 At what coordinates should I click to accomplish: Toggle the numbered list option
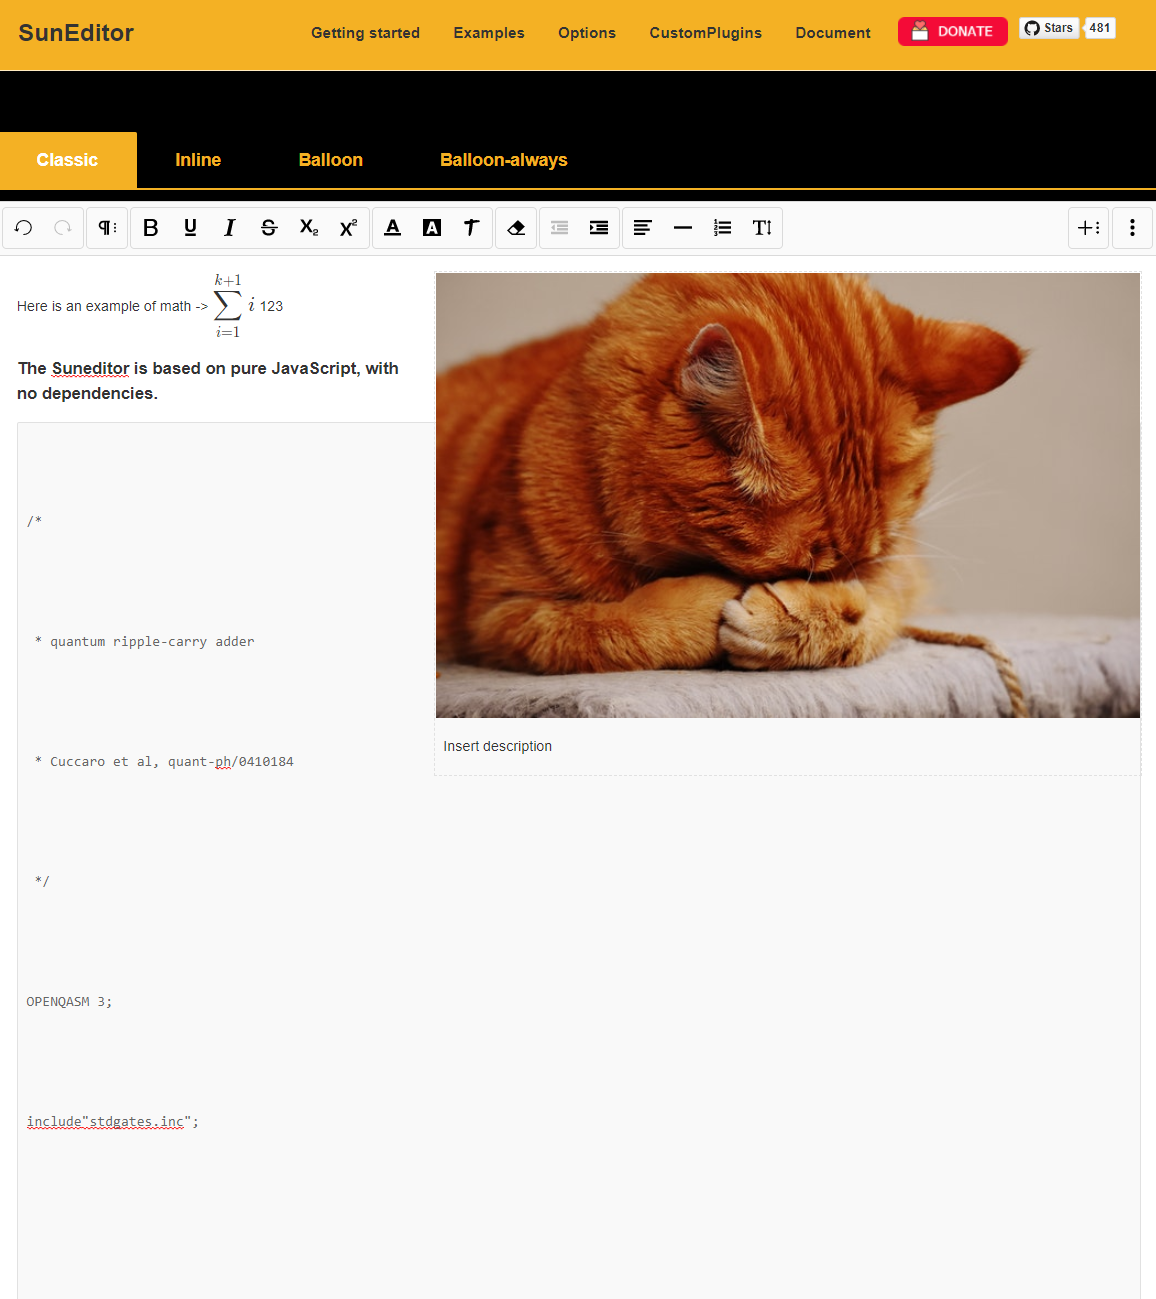click(x=722, y=228)
